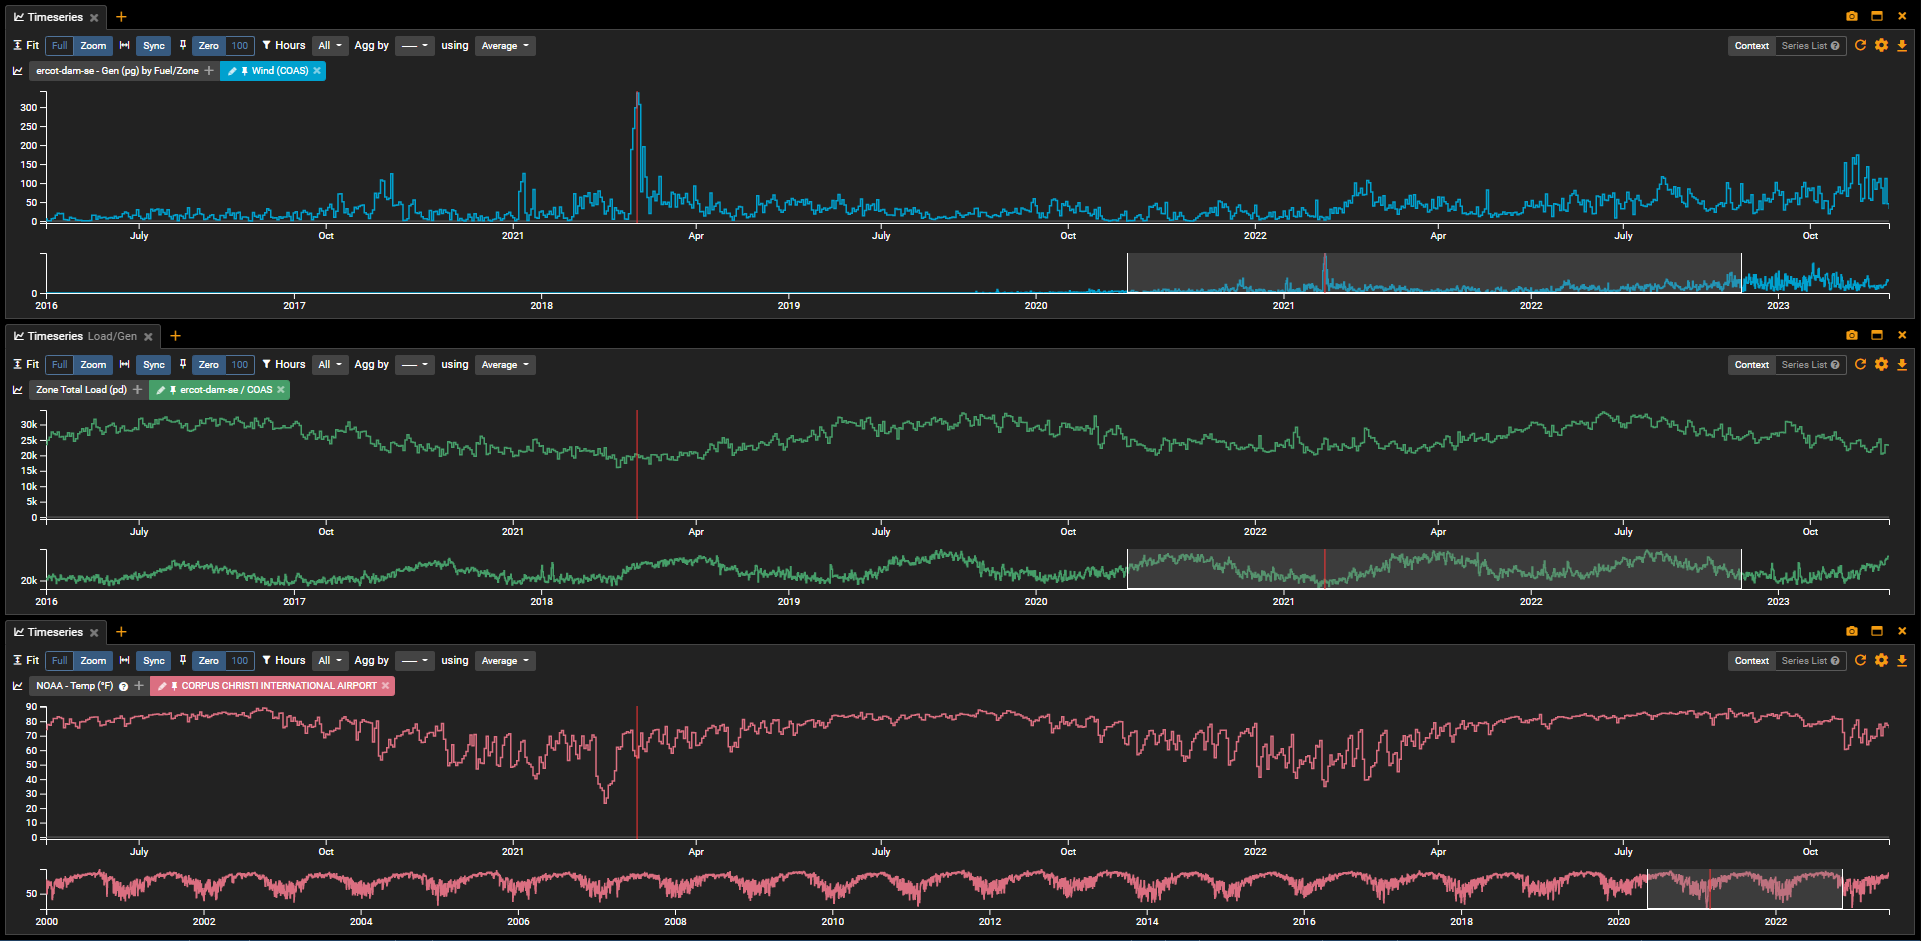Switch fit to Full in temperature panel

[x=60, y=660]
